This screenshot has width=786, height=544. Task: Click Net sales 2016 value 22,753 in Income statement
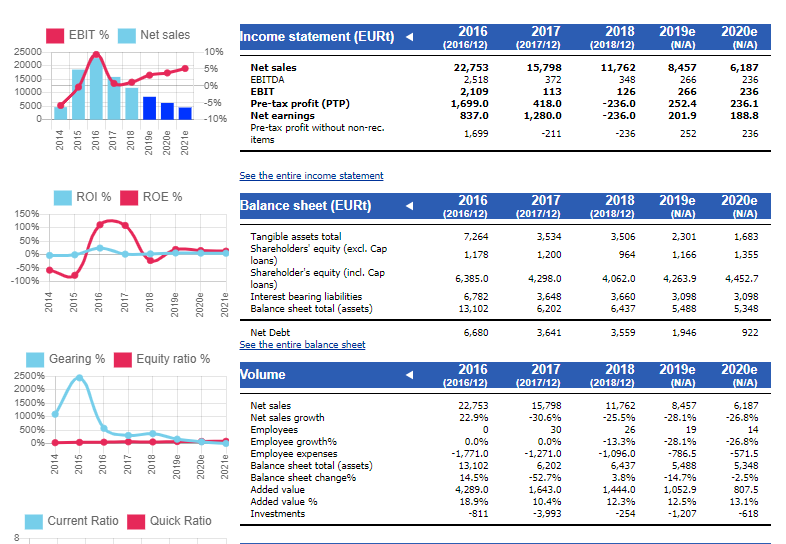(x=471, y=68)
